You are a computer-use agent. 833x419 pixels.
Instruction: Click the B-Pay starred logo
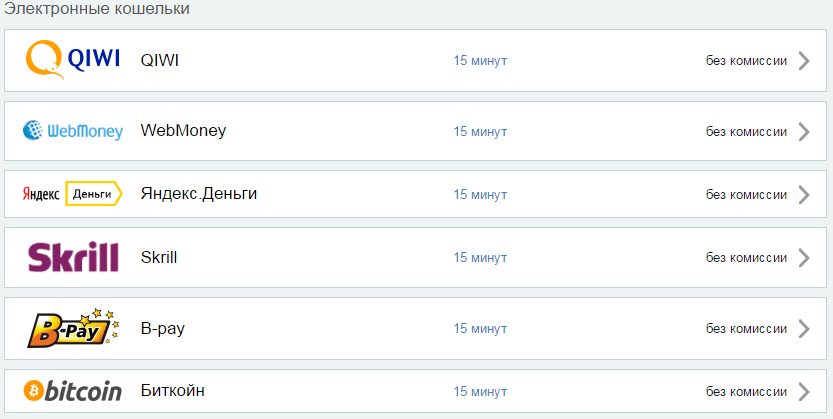73,328
